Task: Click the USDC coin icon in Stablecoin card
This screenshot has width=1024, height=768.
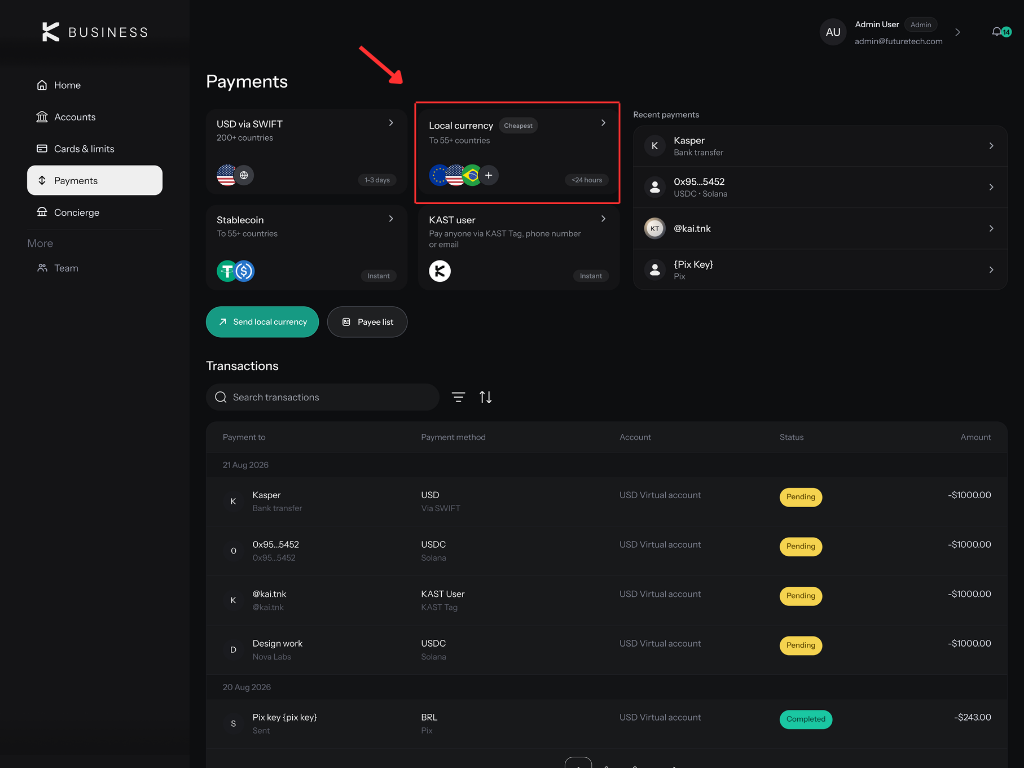Action: tap(244, 271)
